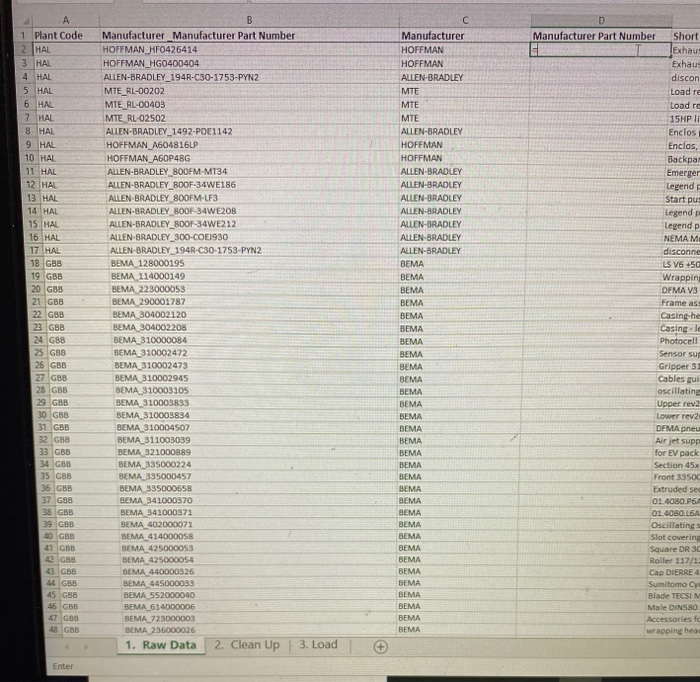Image resolution: width=700 pixels, height=682 pixels.
Task: Select cell BEMA_614000006
Action: [260, 606]
